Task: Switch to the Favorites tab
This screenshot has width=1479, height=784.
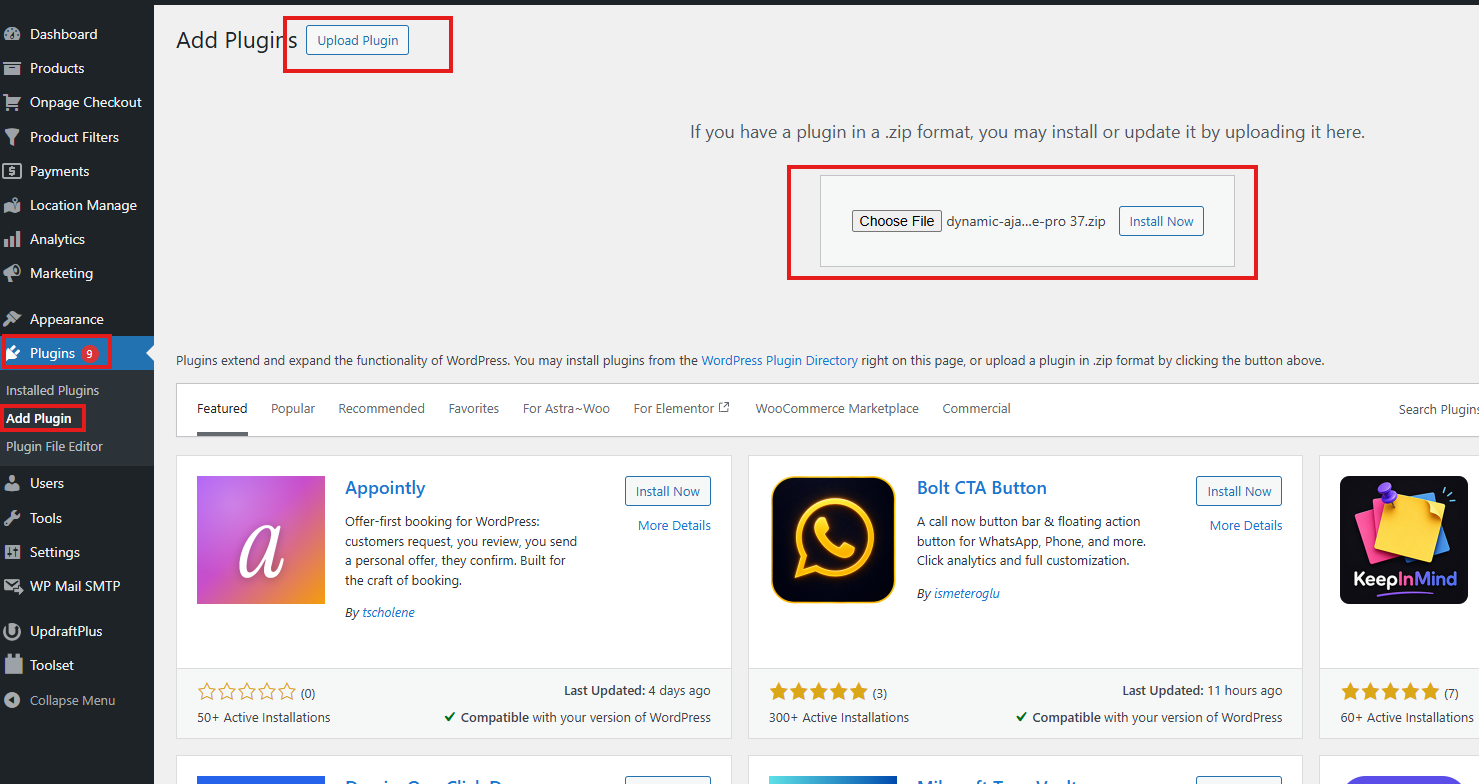Action: [474, 408]
